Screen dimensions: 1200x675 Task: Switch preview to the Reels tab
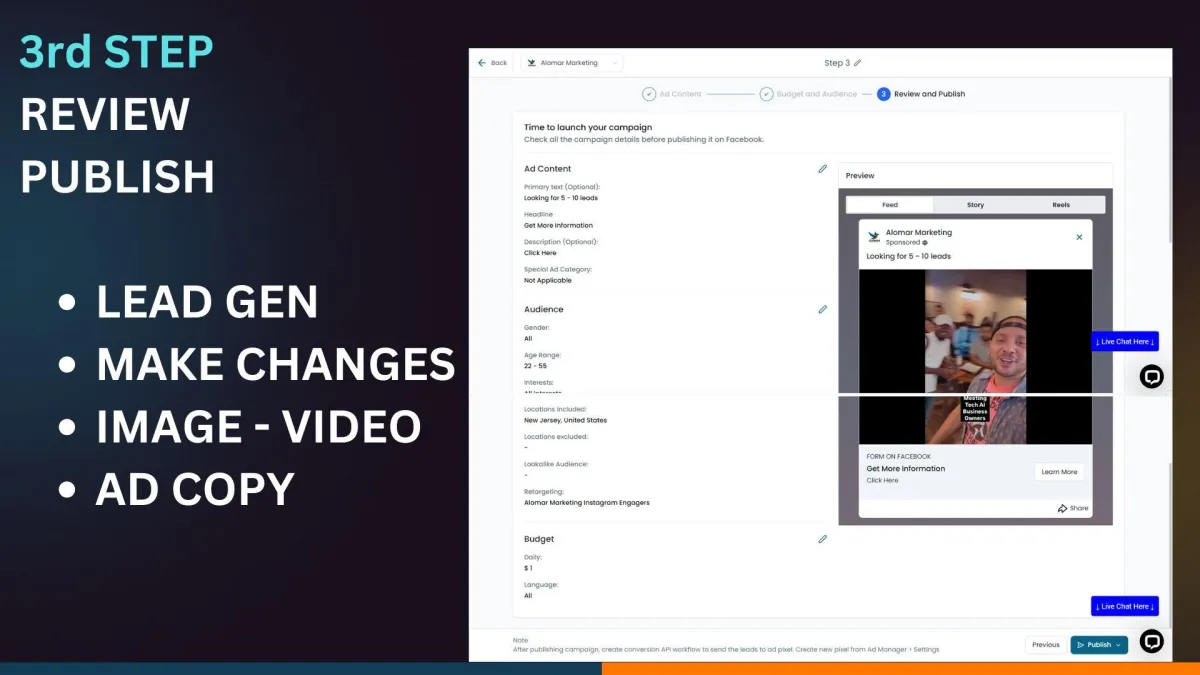click(x=1061, y=205)
